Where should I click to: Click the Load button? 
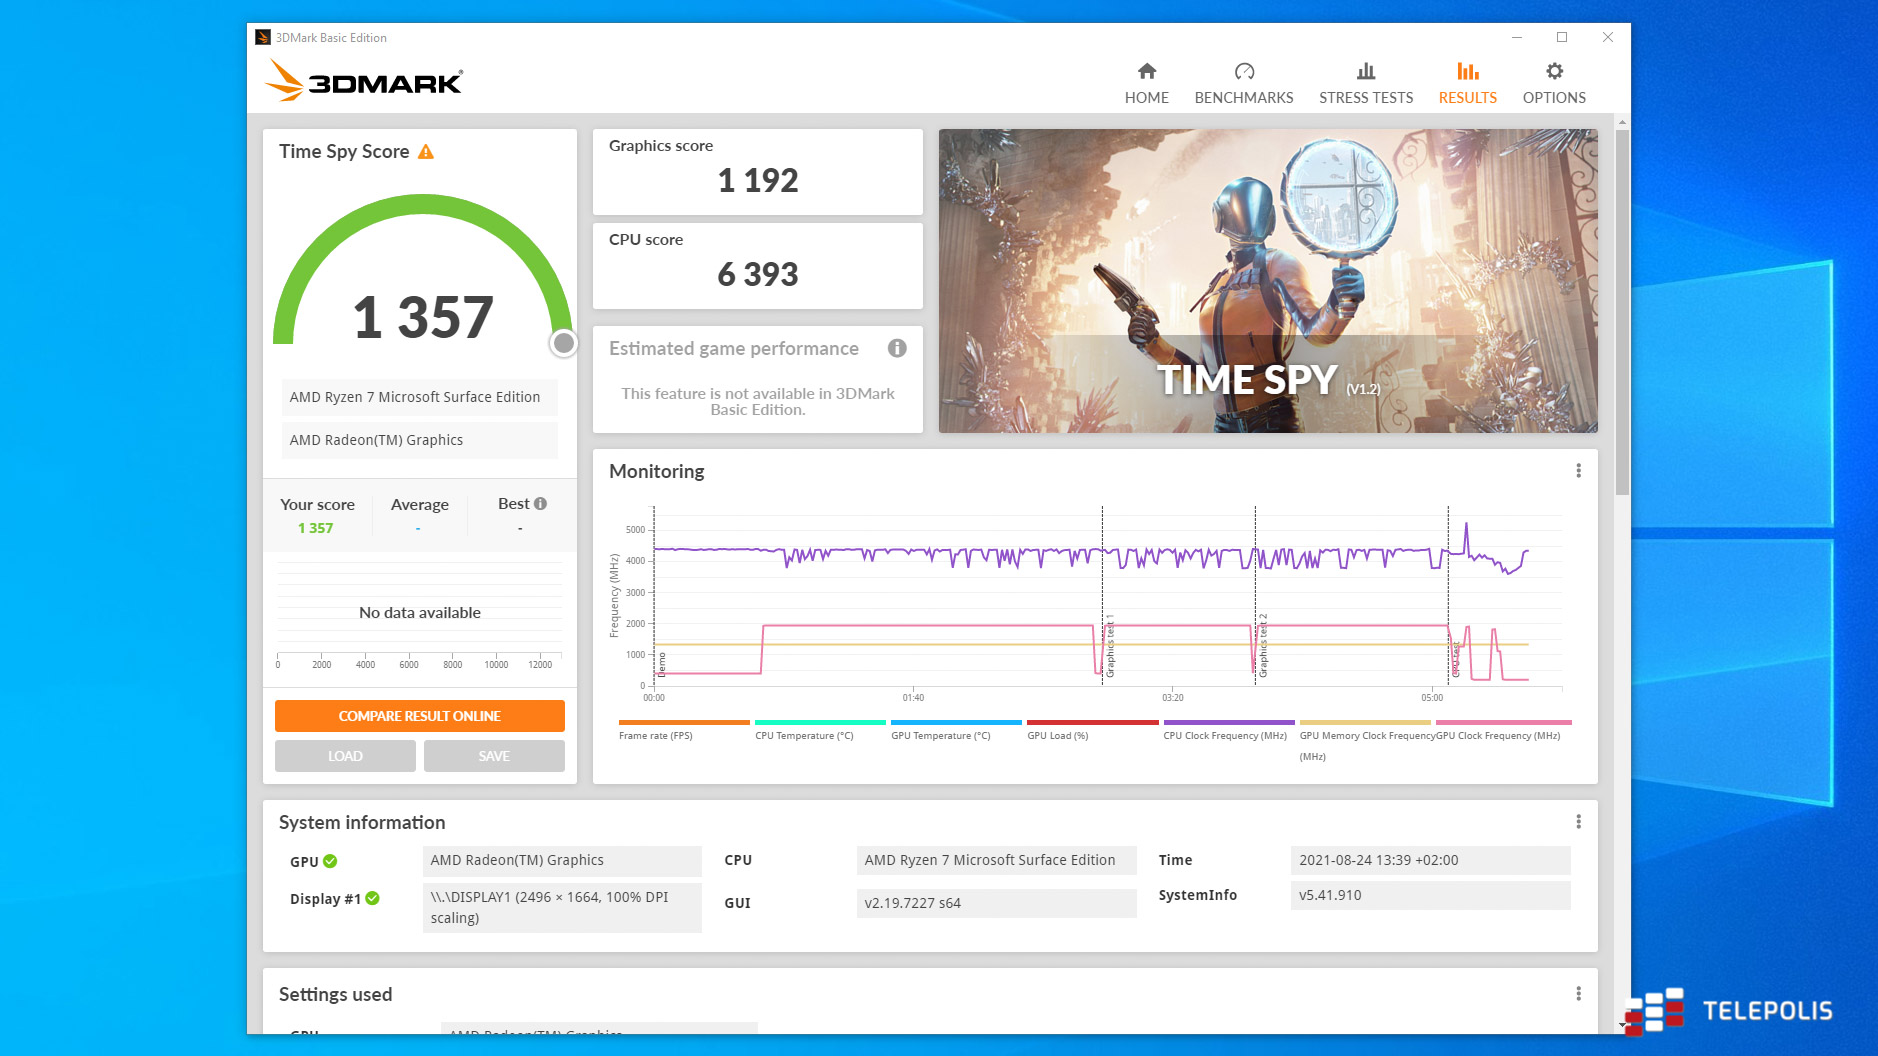[x=345, y=756]
